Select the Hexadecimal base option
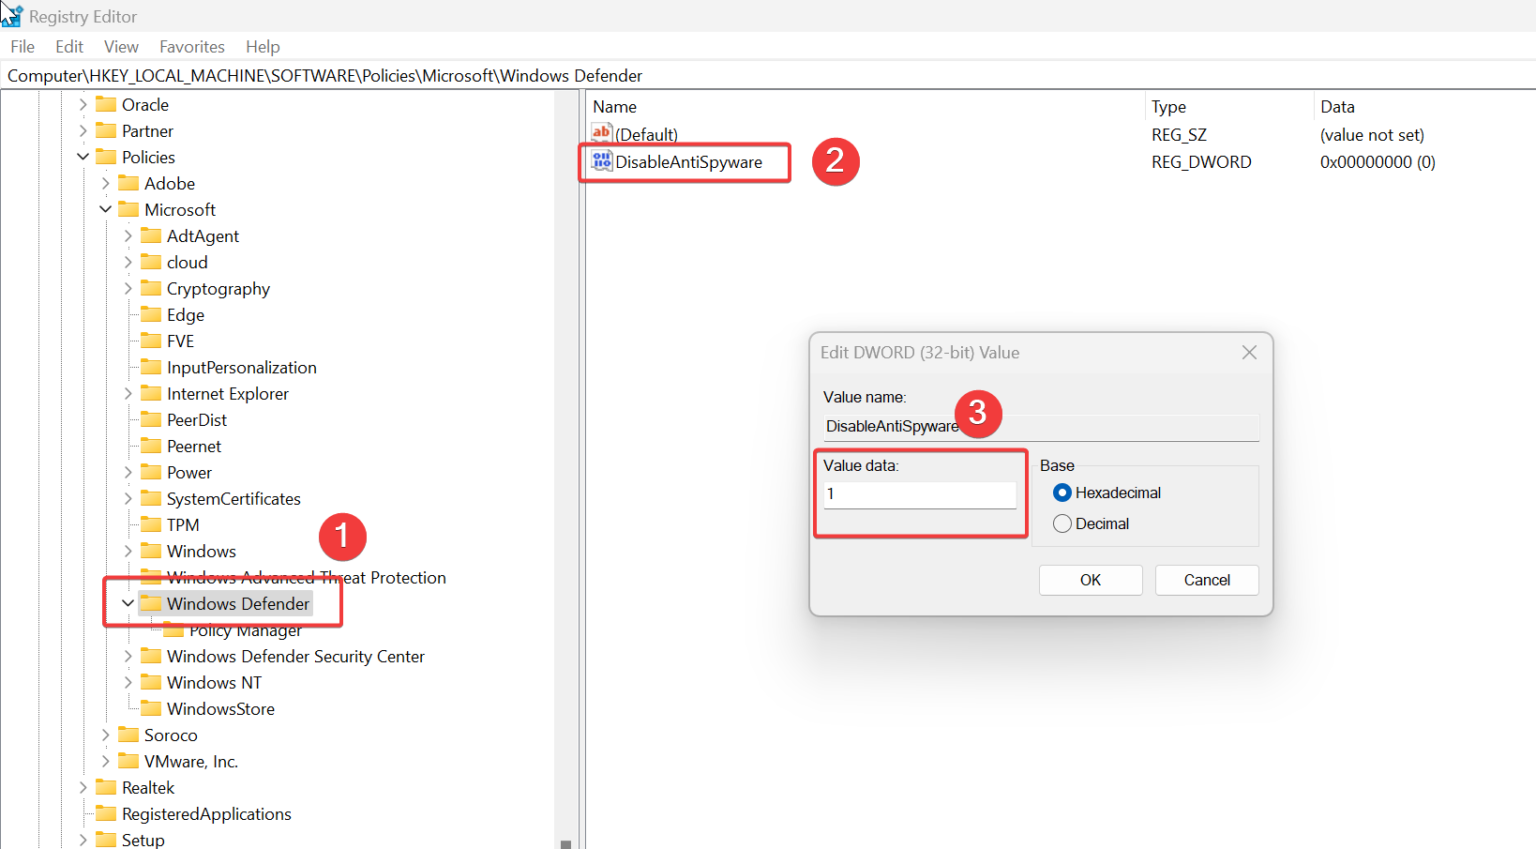1536x849 pixels. (x=1062, y=492)
